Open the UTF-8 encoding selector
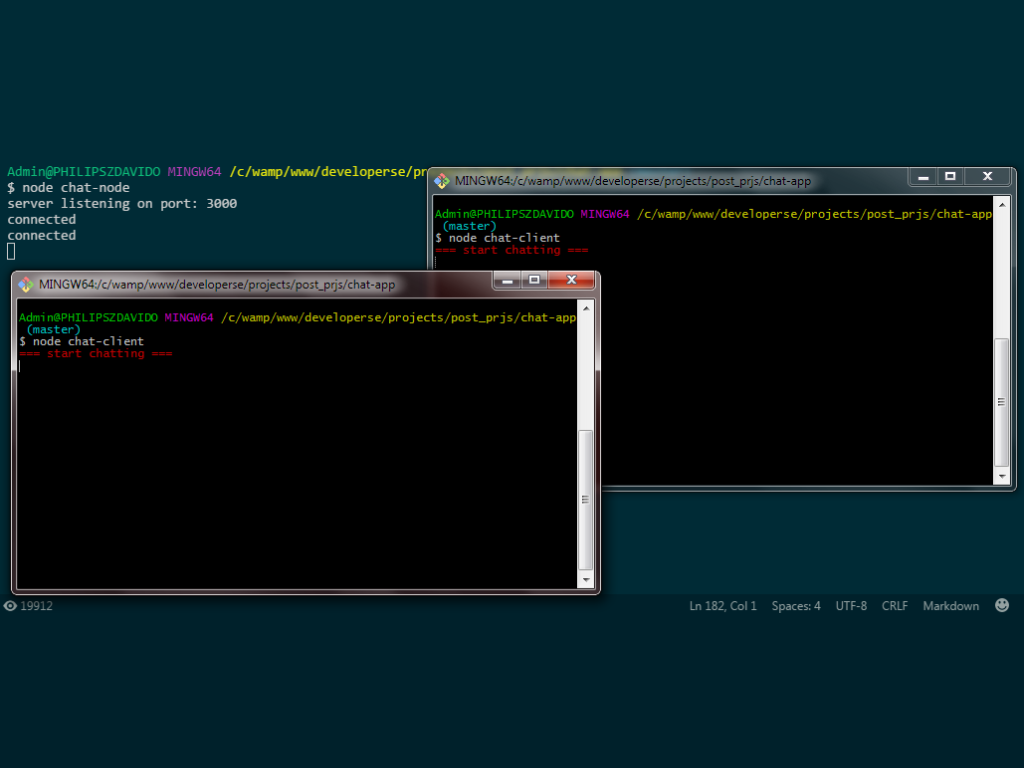 coord(851,606)
